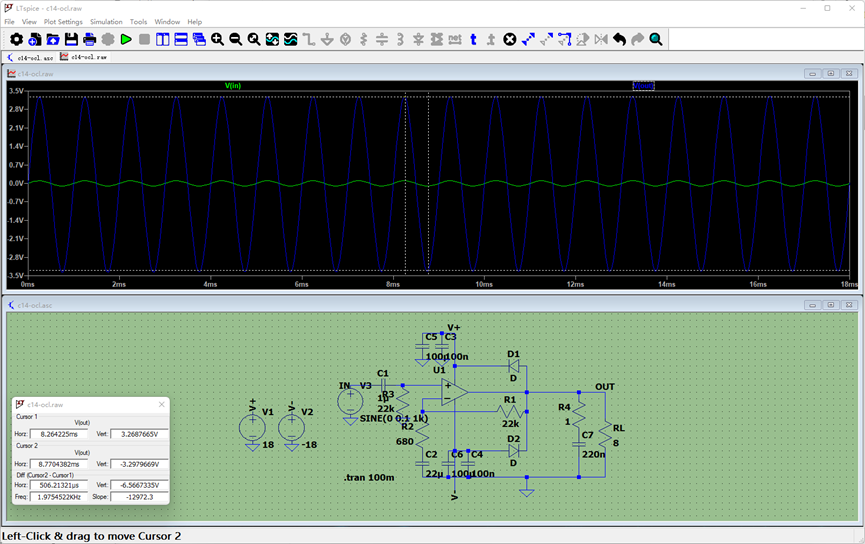Open the View menu
The height and width of the screenshot is (544, 865).
tap(29, 22)
